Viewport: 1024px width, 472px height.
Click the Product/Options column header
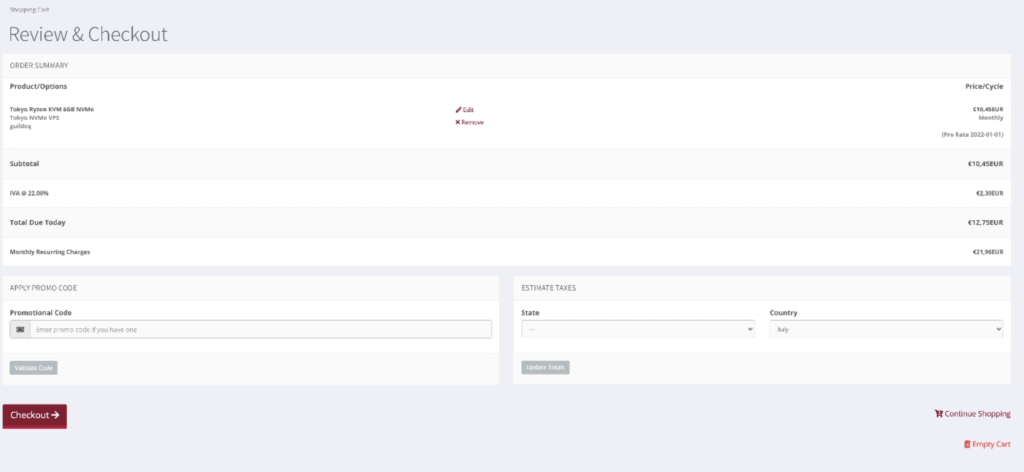pos(39,86)
